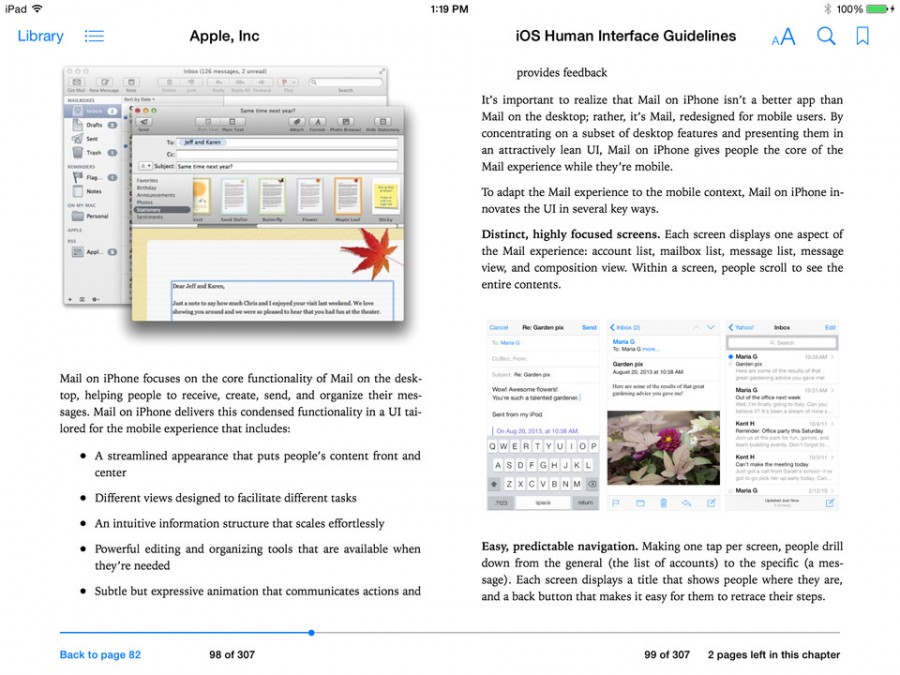
Task: Open the table of contents icon
Action: [x=94, y=35]
